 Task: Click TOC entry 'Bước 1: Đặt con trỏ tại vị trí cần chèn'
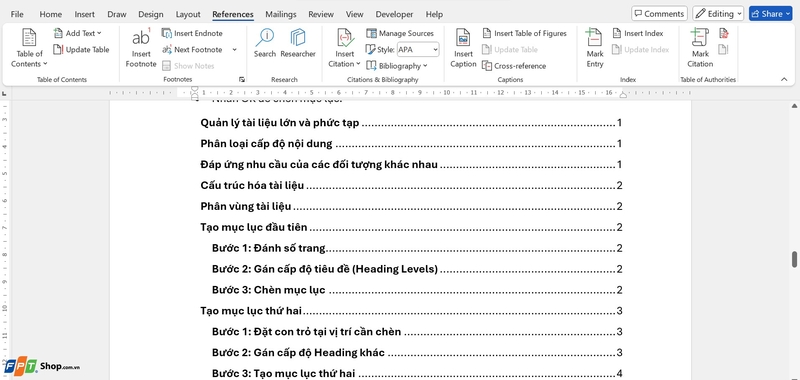click(x=417, y=332)
